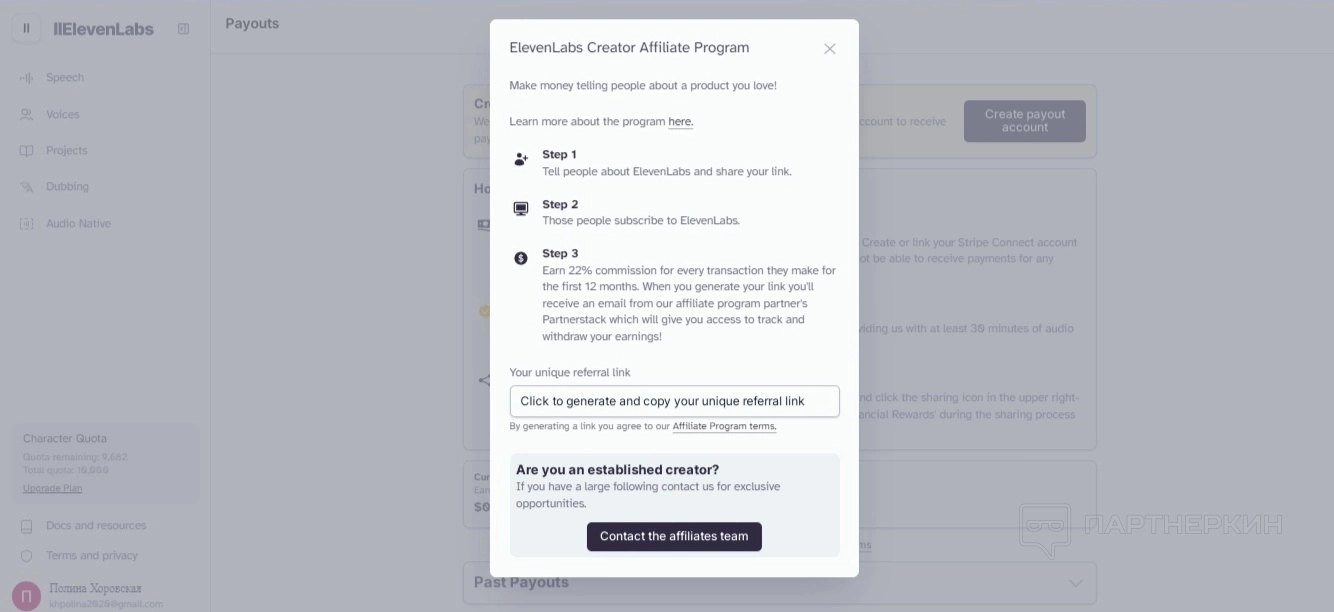Screen dimensions: 1334x612
Task: Collapse the sidebar with the panel icon
Action: click(x=183, y=29)
